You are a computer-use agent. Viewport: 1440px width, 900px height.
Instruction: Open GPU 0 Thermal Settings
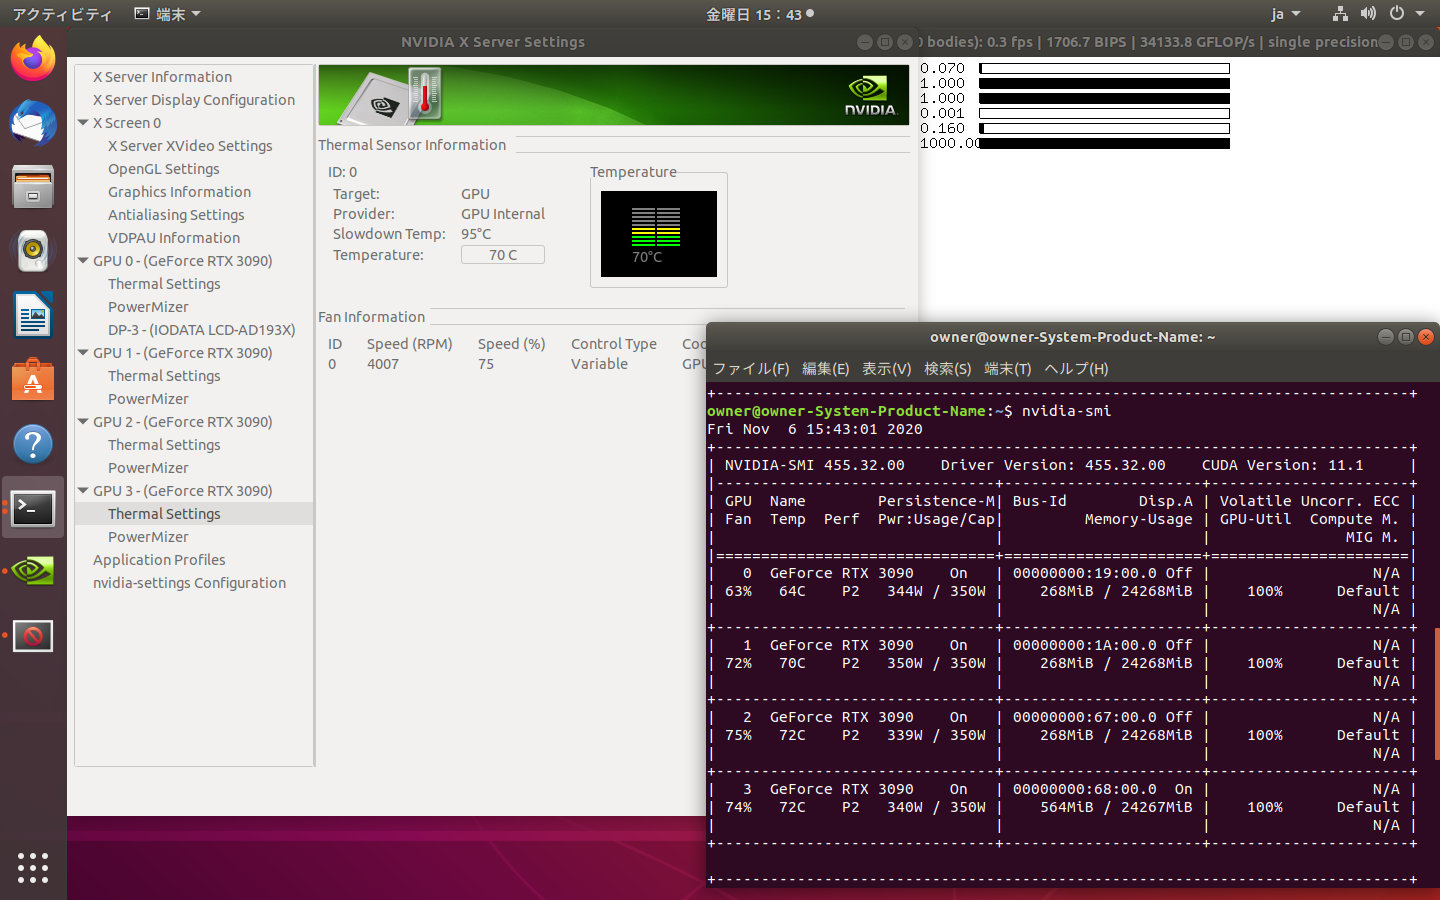point(164,284)
